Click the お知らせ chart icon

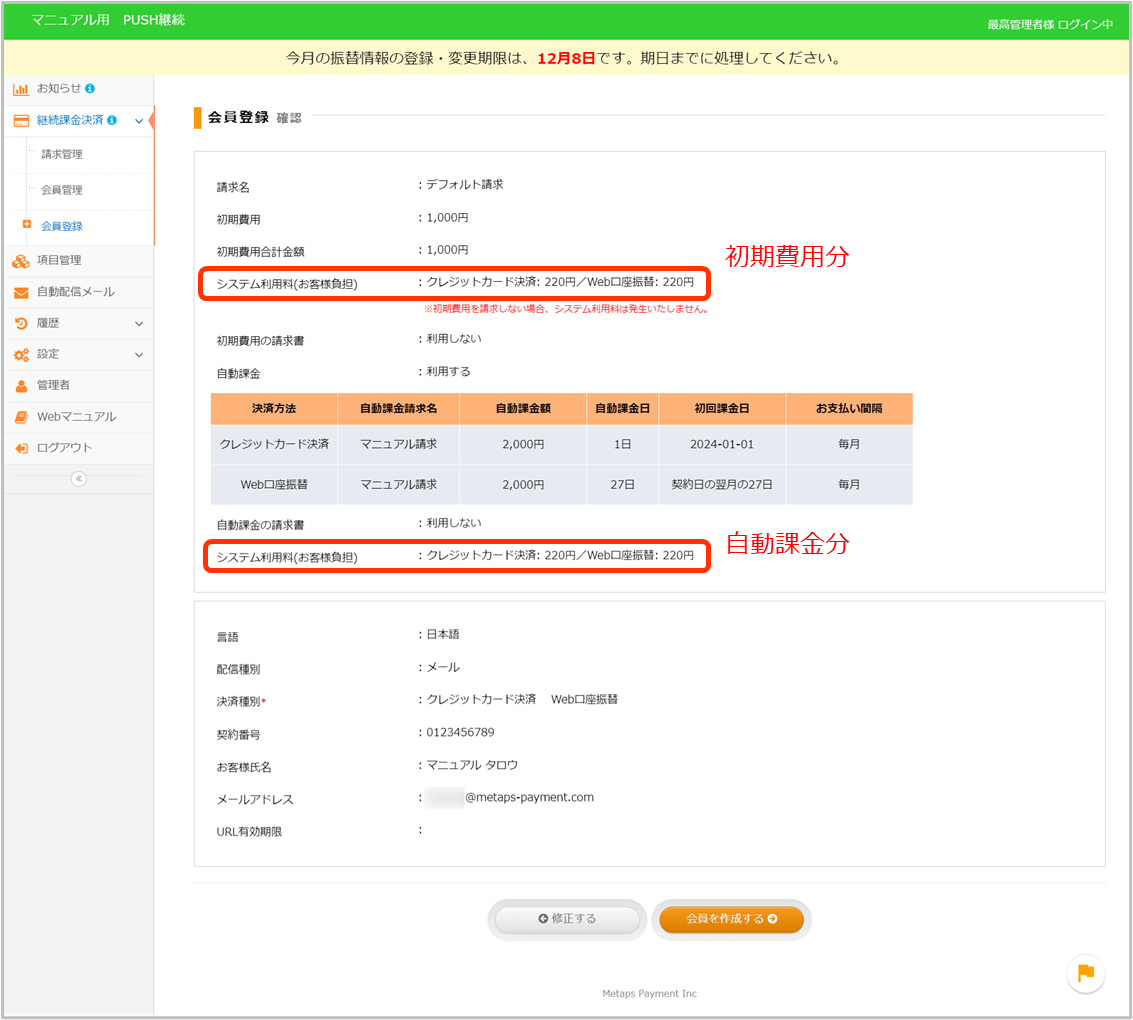pos(21,89)
